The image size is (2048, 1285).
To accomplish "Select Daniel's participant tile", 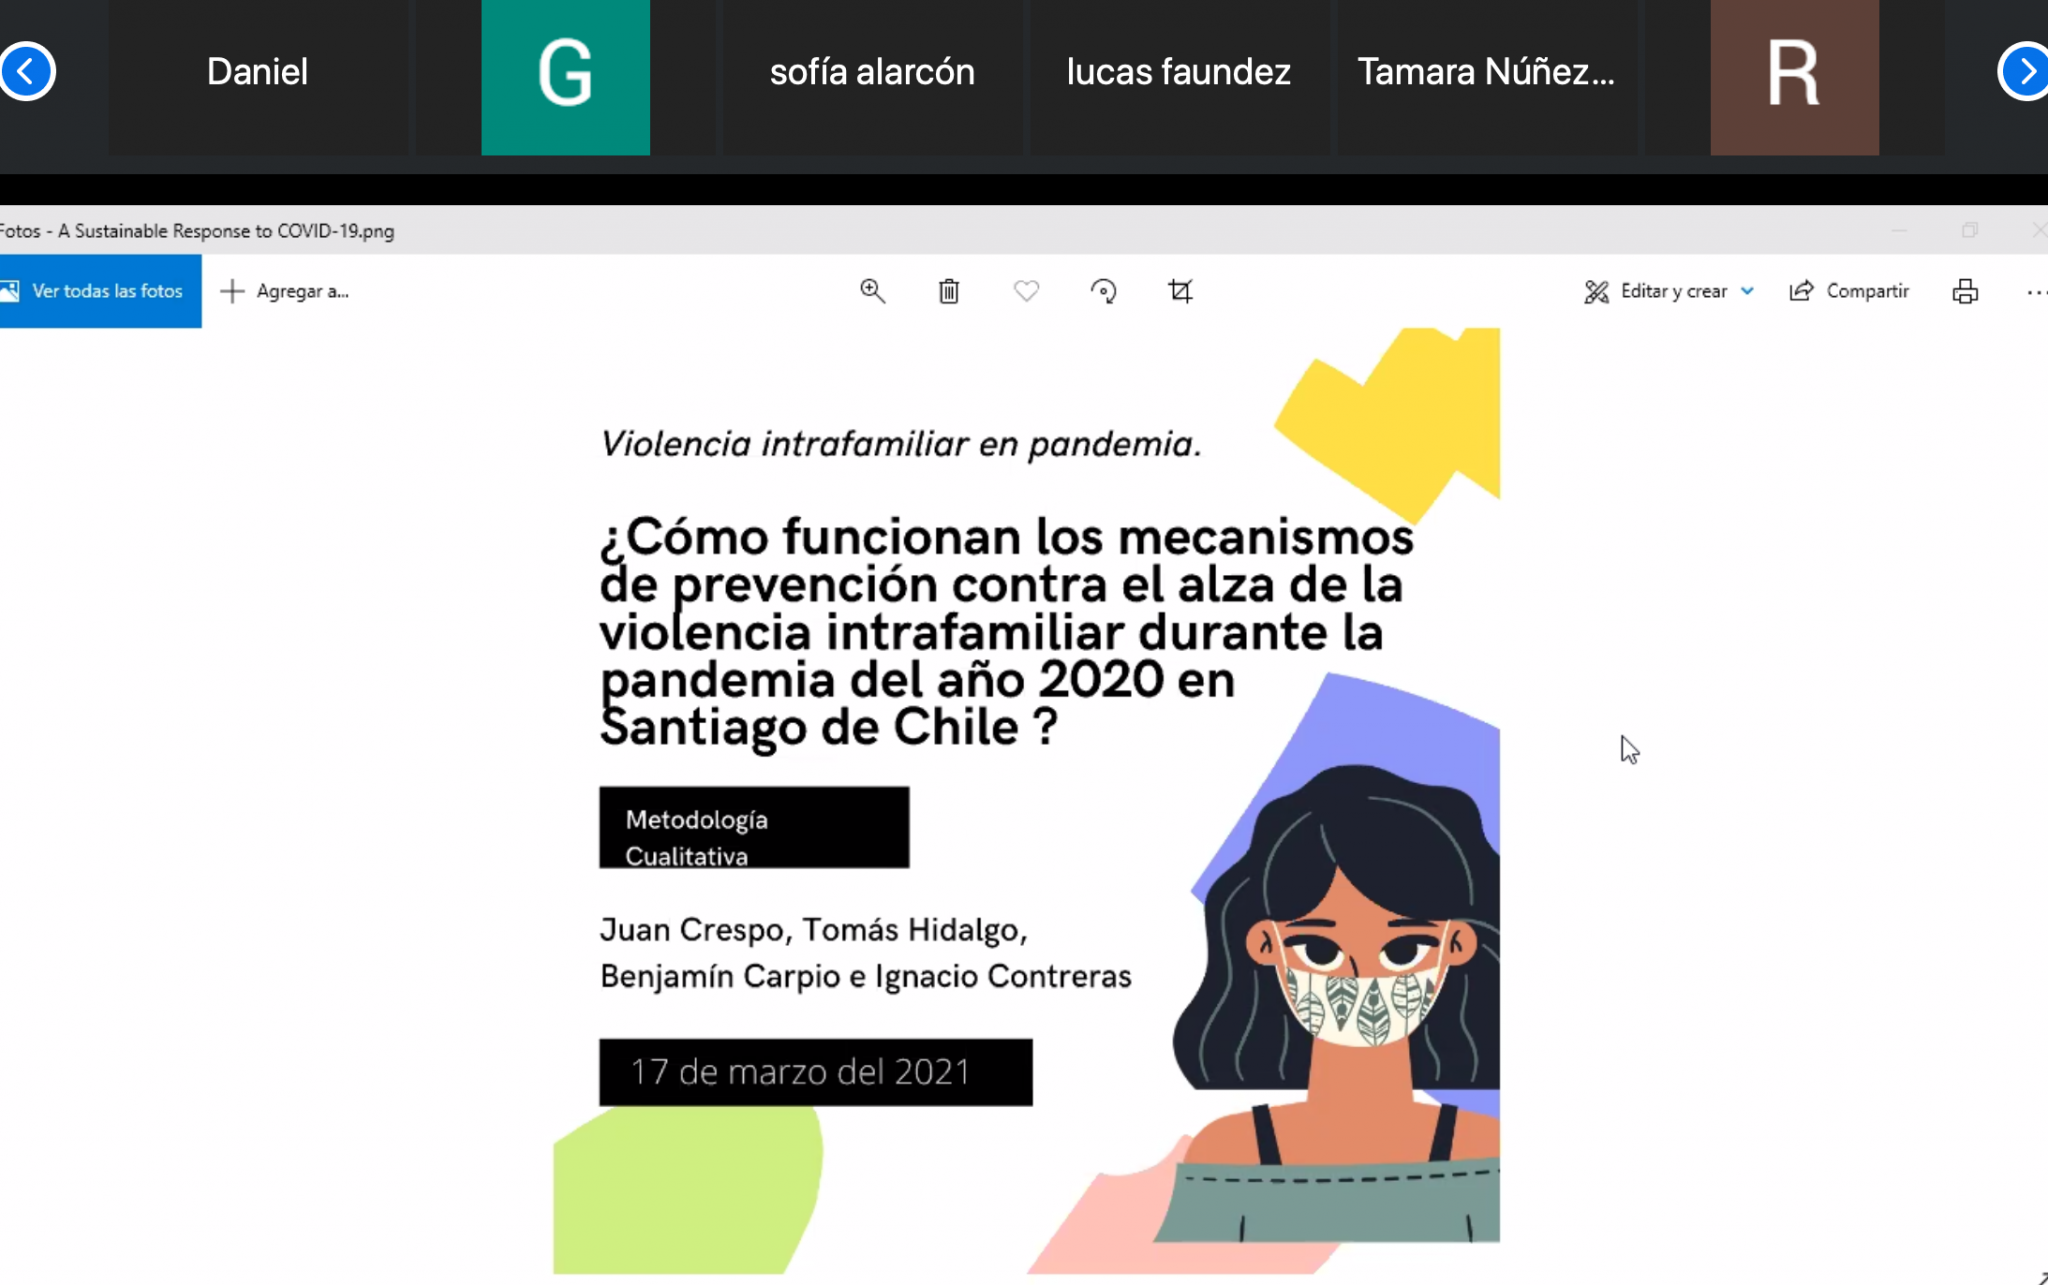I will [258, 77].
